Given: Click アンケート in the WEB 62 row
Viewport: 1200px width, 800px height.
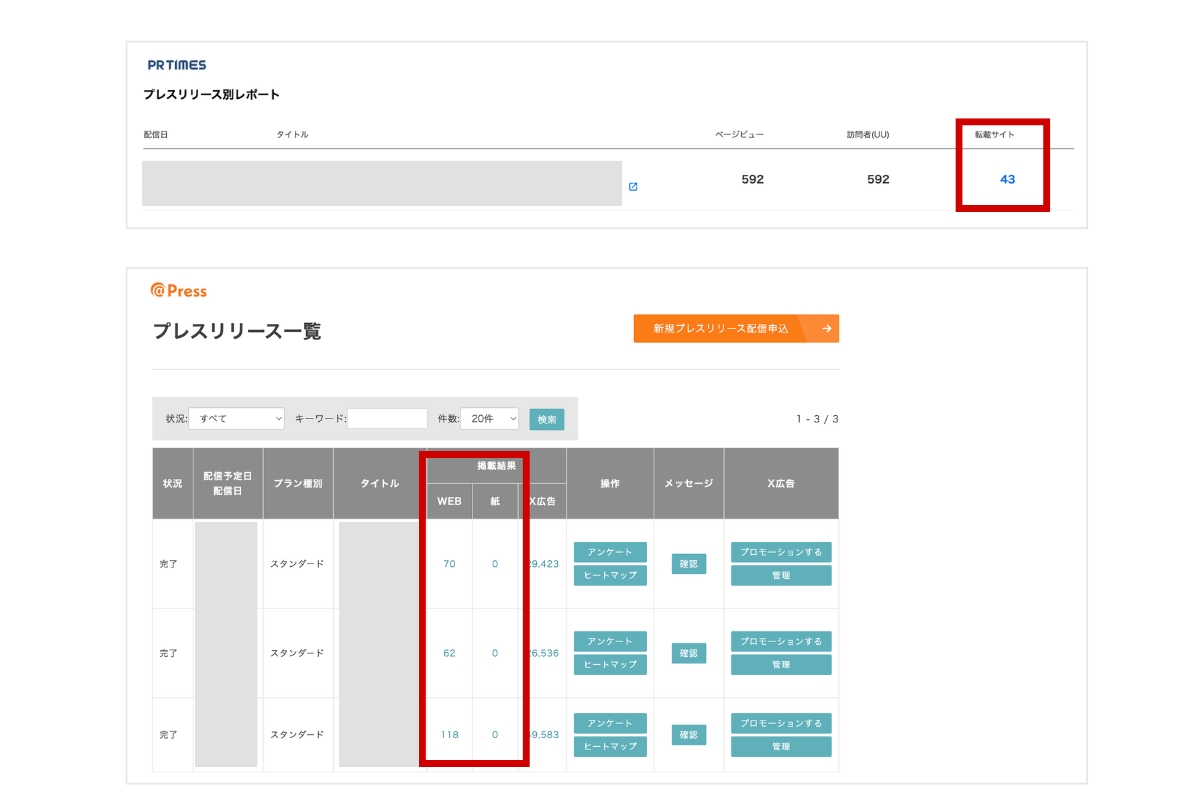Looking at the screenshot, I should tap(610, 641).
